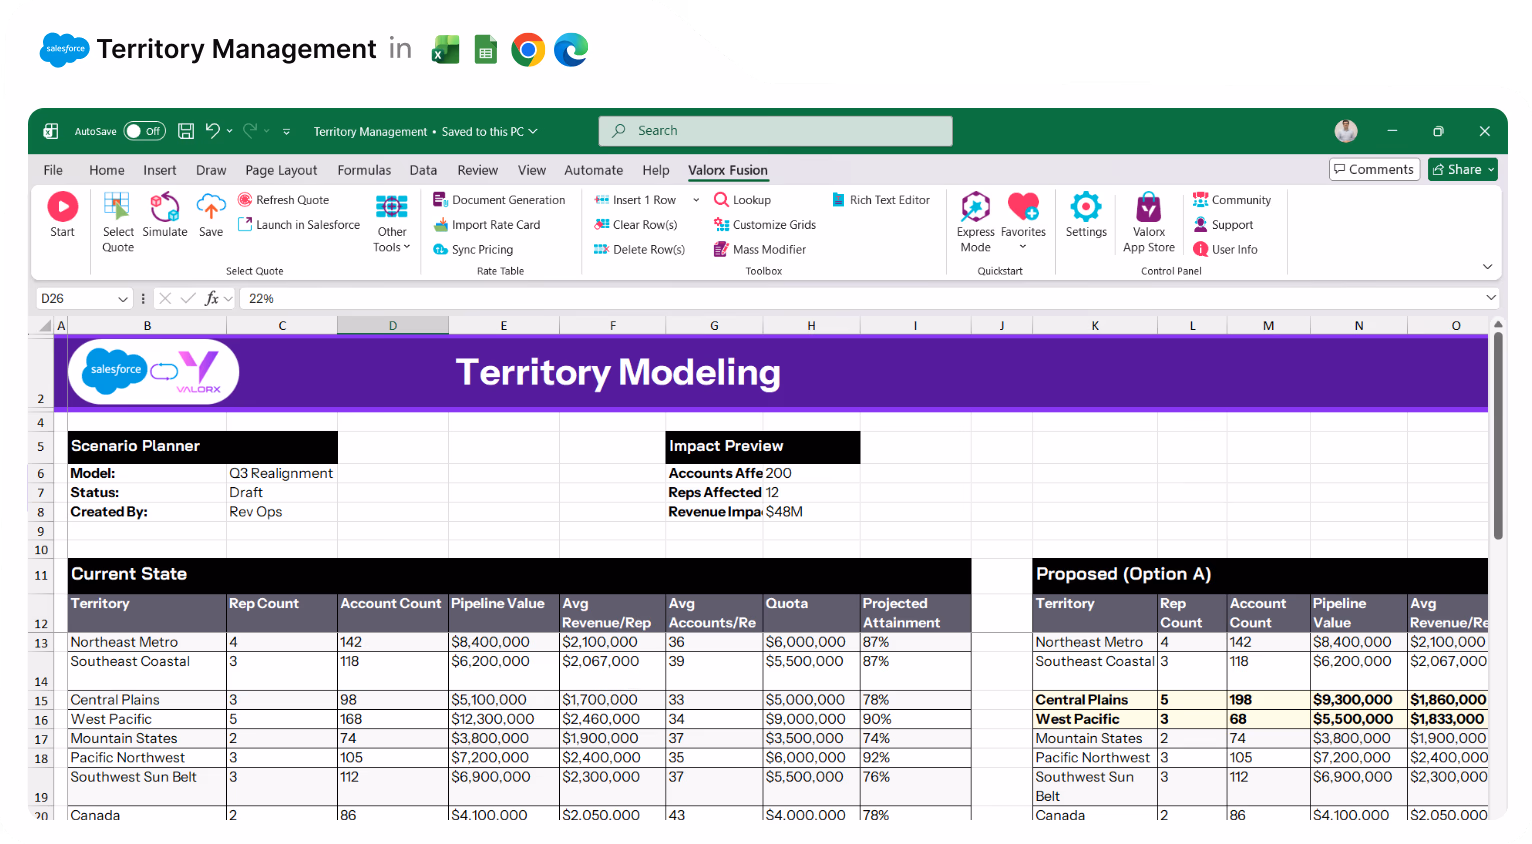The image size is (1532, 844).
Task: Click Launch in Salesforce
Action: (x=299, y=224)
